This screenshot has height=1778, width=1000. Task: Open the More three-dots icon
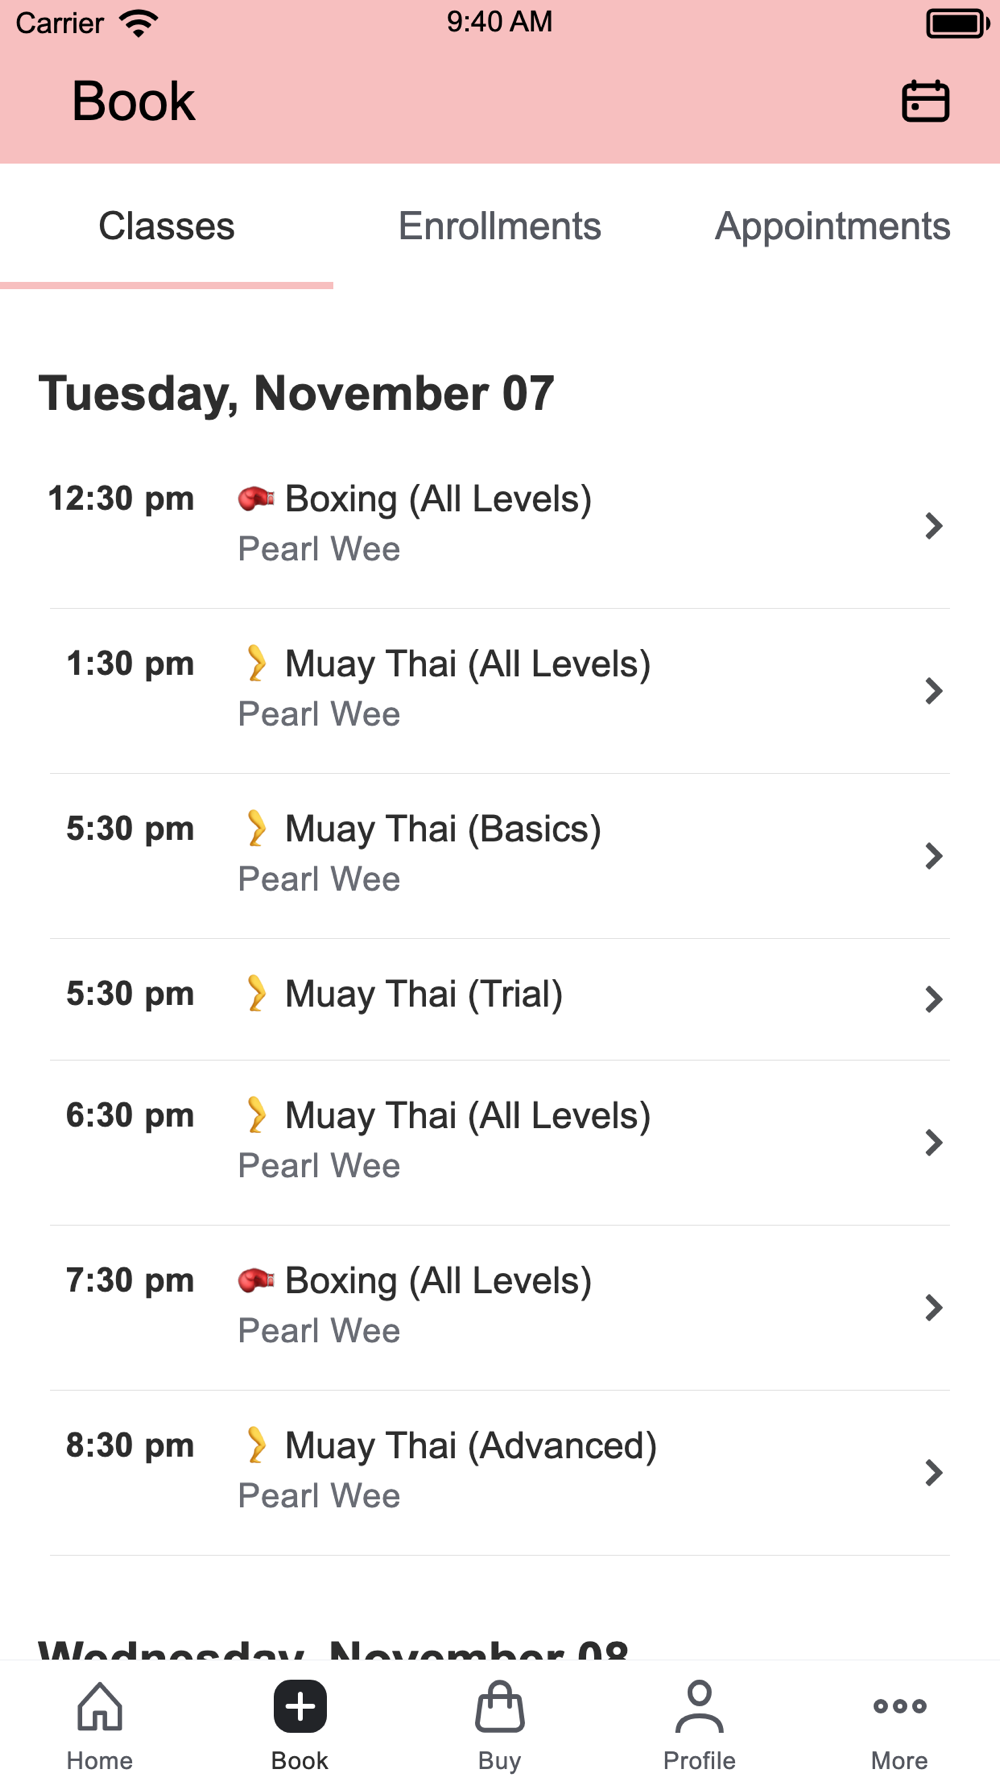[x=899, y=1707]
